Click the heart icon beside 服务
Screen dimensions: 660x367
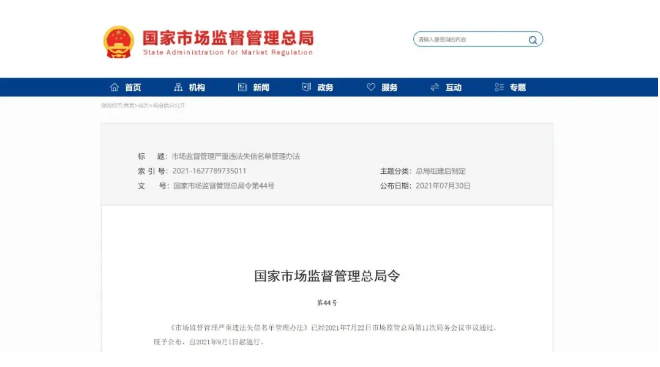tap(371, 87)
